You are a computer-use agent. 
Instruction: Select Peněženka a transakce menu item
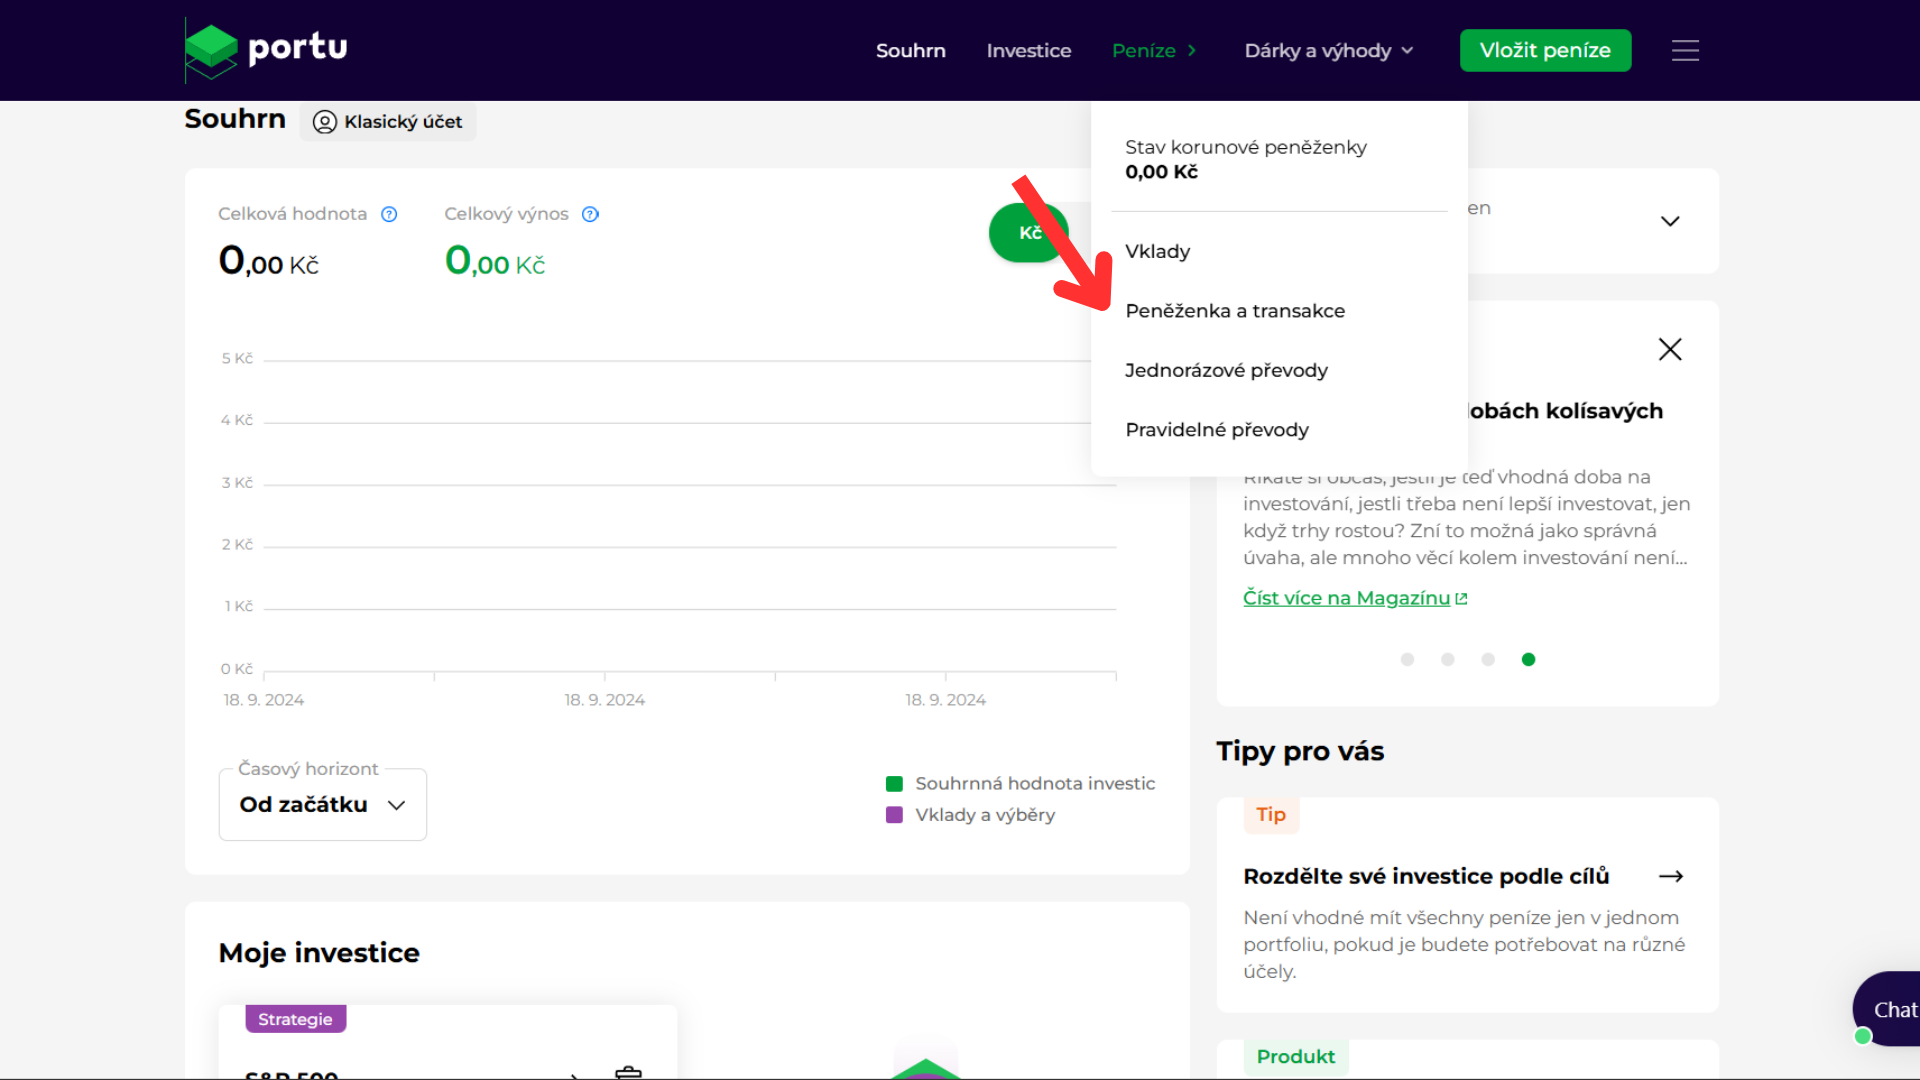(x=1235, y=311)
